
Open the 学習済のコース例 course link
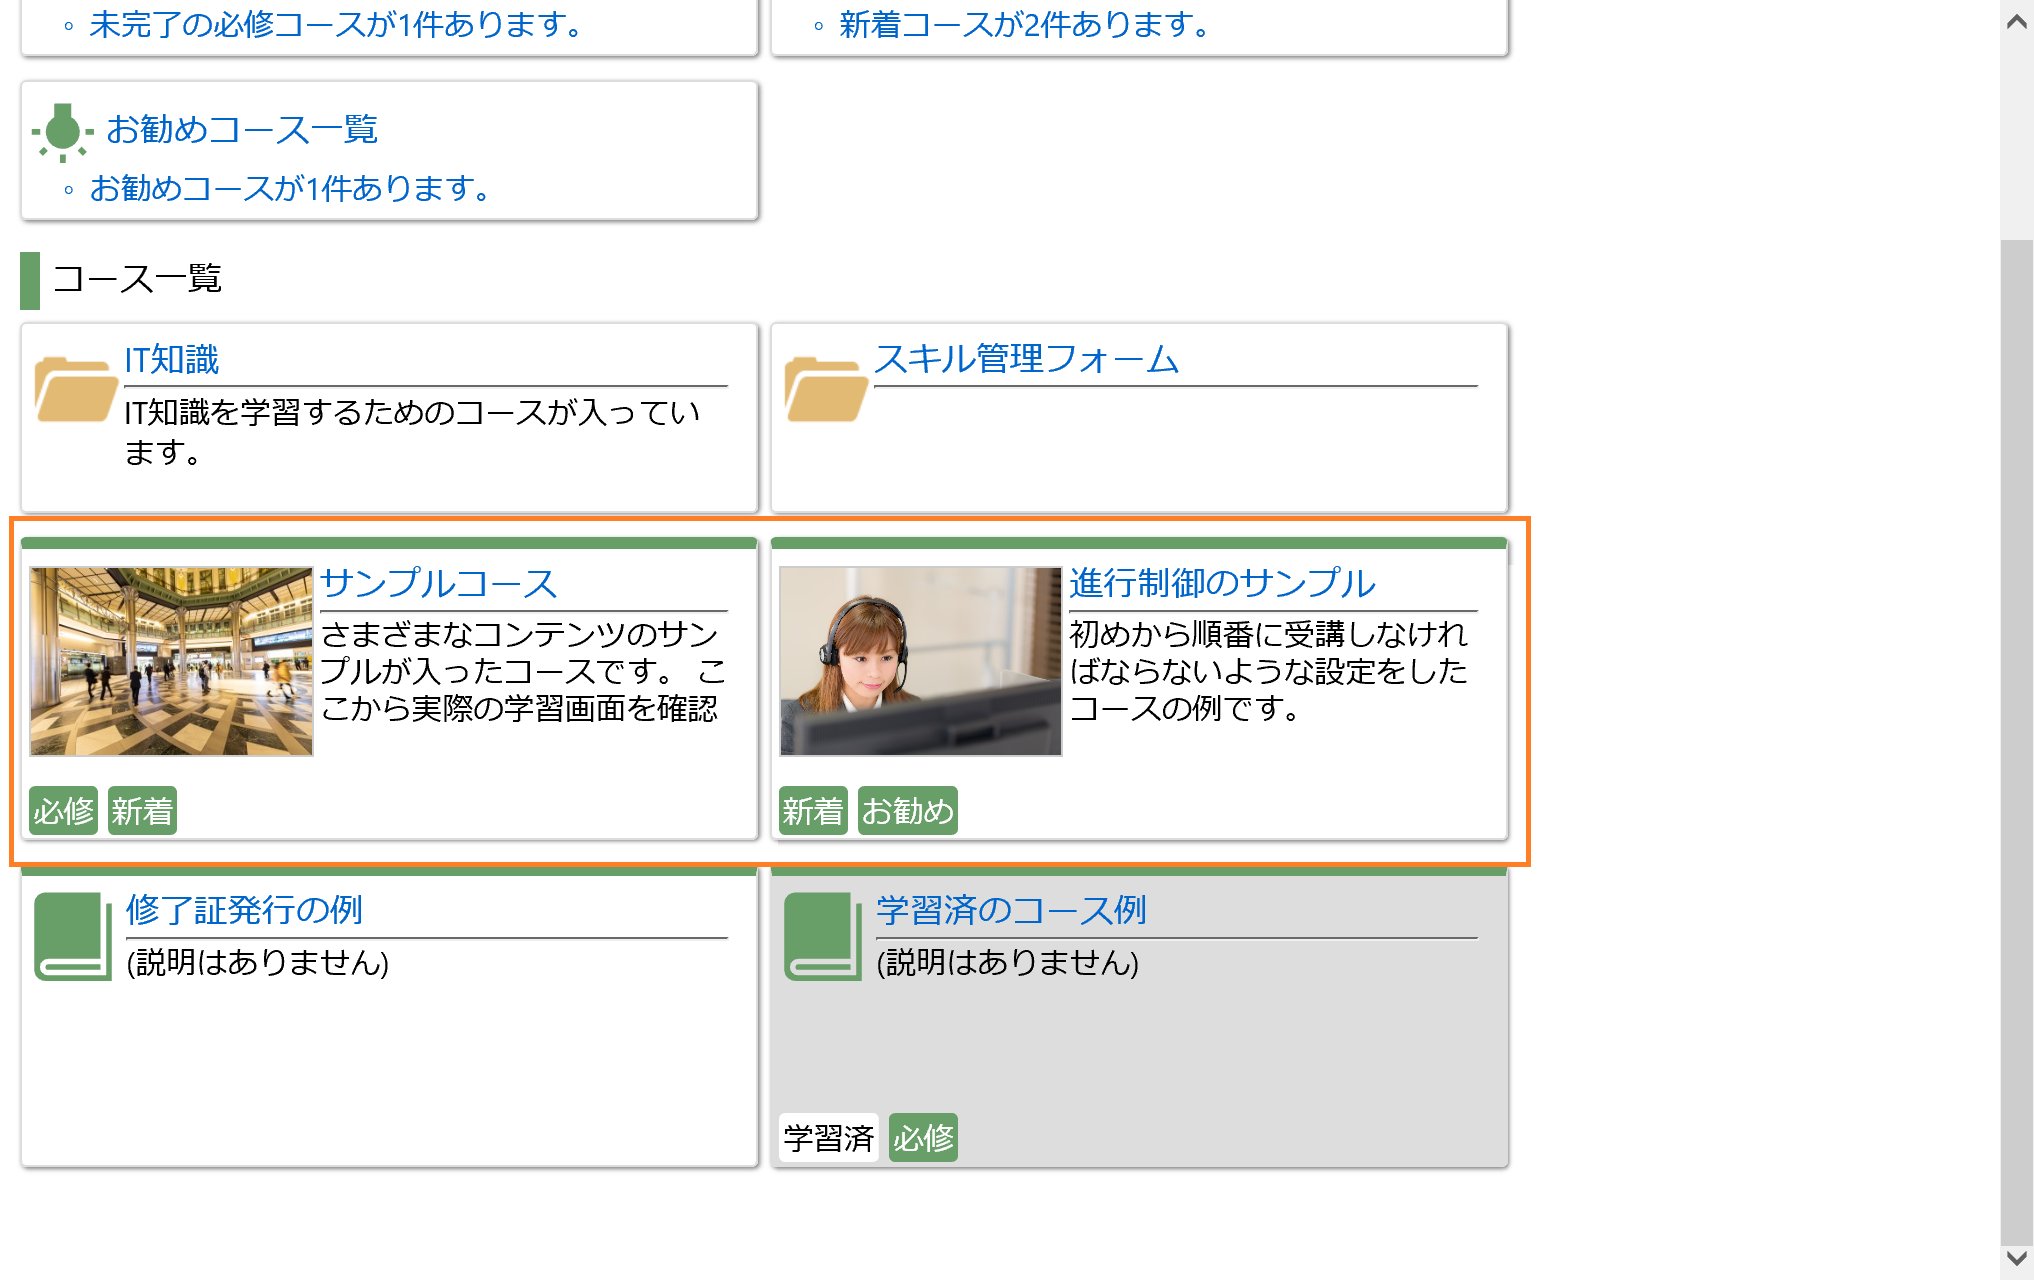1011,910
